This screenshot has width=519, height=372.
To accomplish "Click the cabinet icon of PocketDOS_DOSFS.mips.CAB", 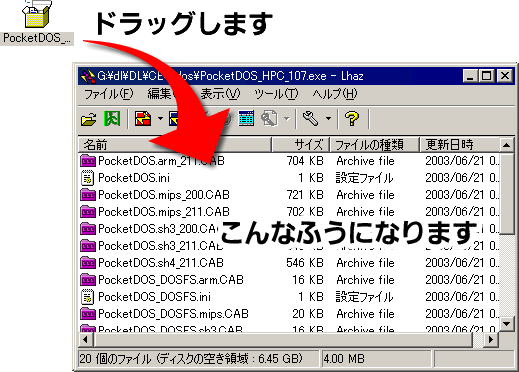I will (88, 314).
